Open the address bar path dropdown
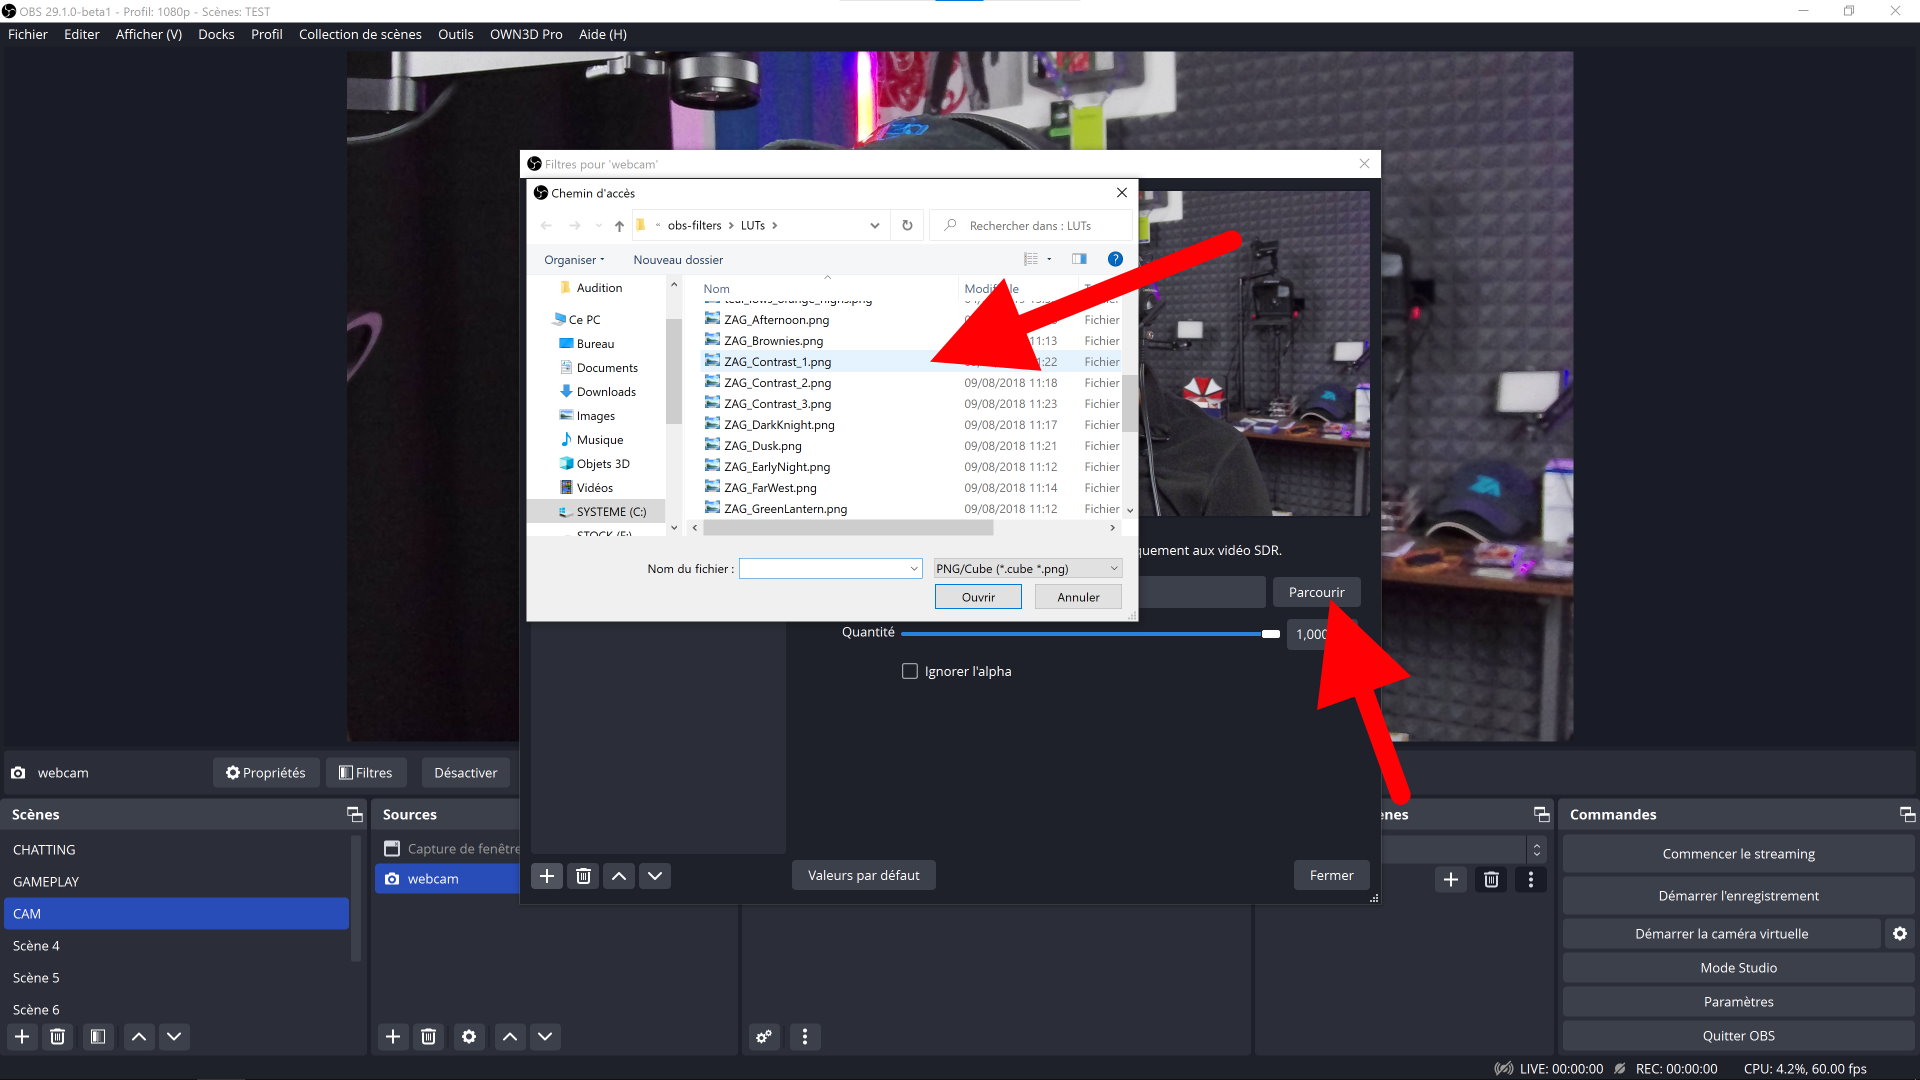The image size is (1920, 1080). (875, 225)
